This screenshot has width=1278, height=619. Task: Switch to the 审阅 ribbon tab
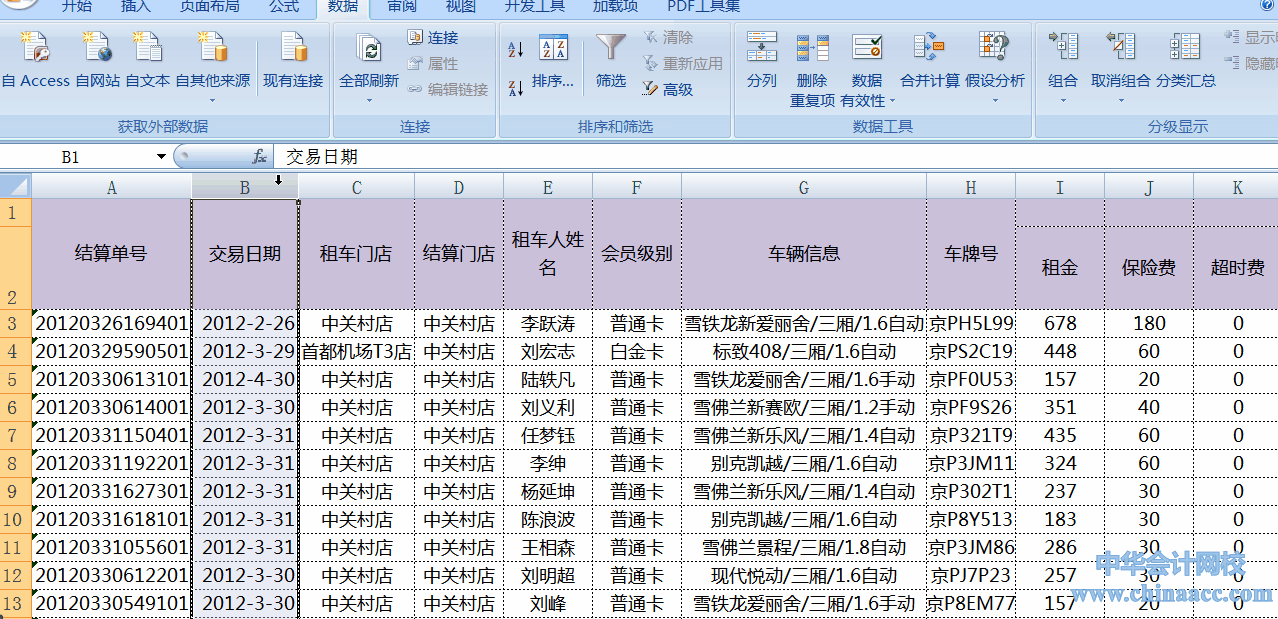[402, 7]
